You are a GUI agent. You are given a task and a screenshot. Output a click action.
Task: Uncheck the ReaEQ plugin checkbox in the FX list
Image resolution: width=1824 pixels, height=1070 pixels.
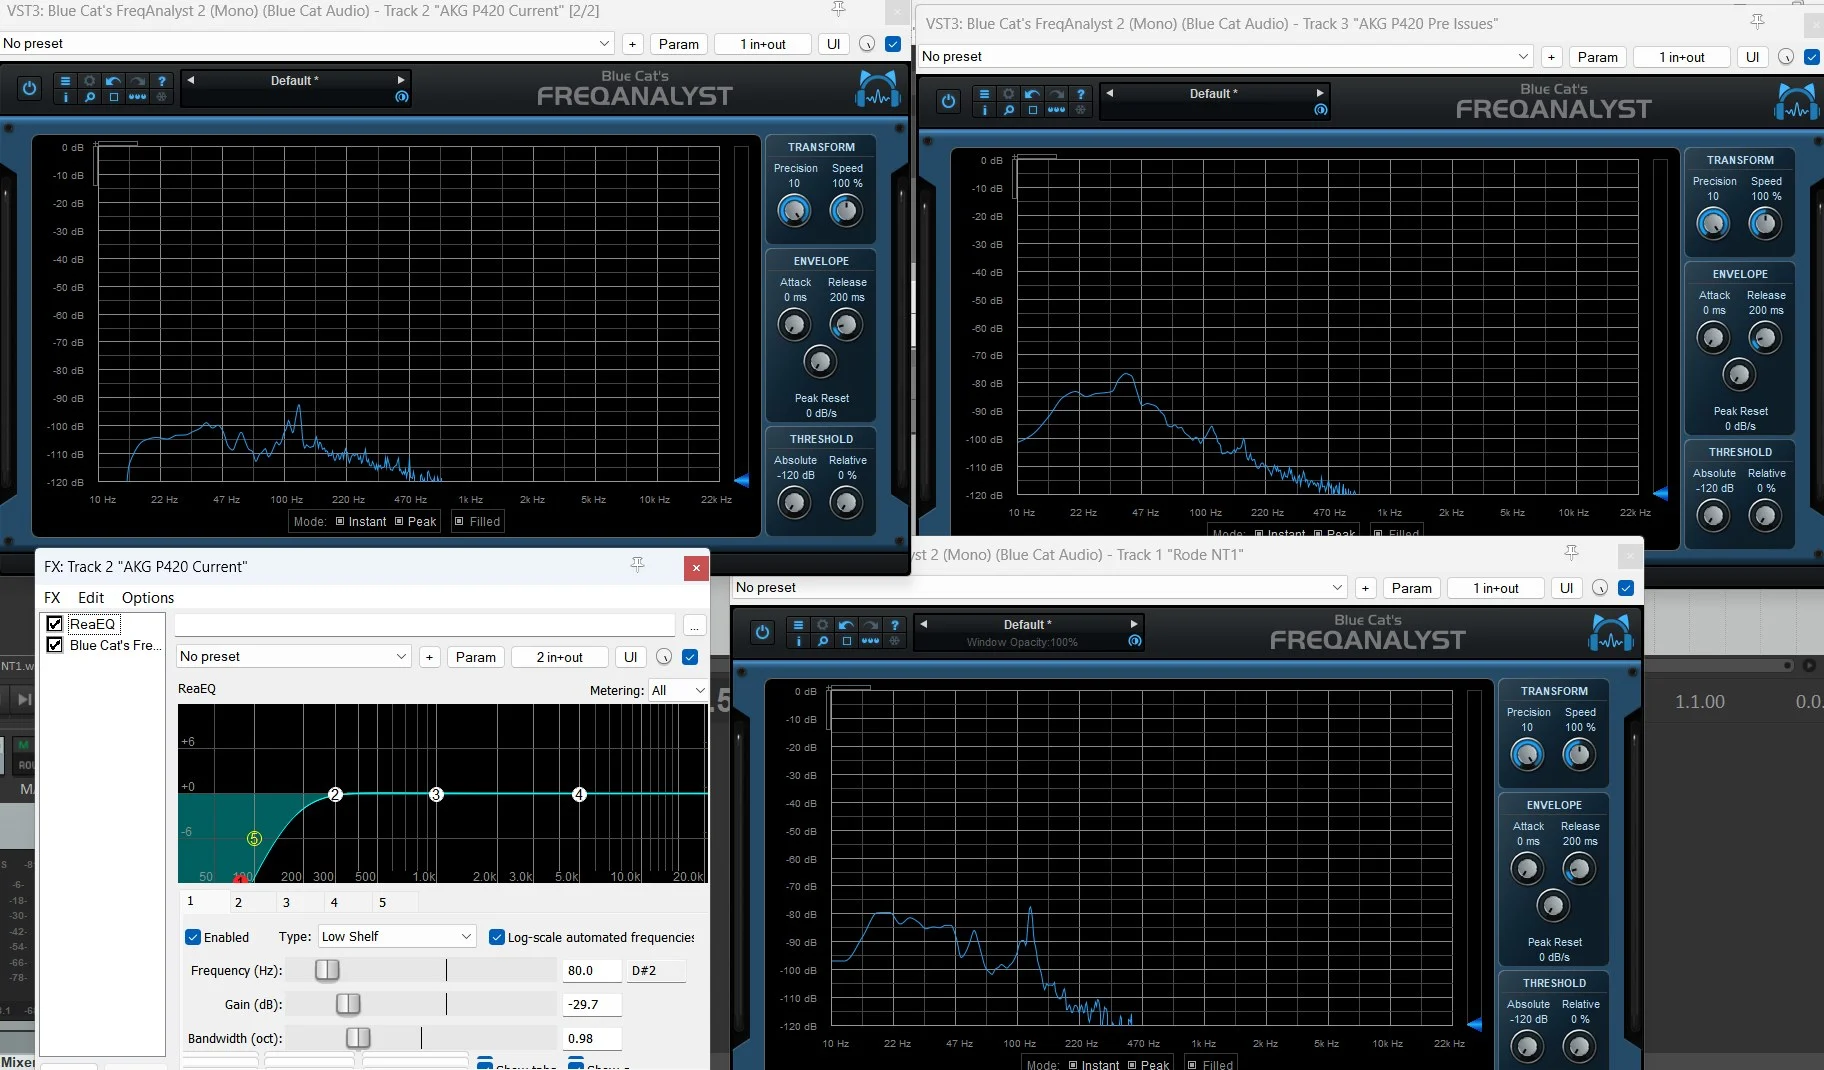pos(55,624)
